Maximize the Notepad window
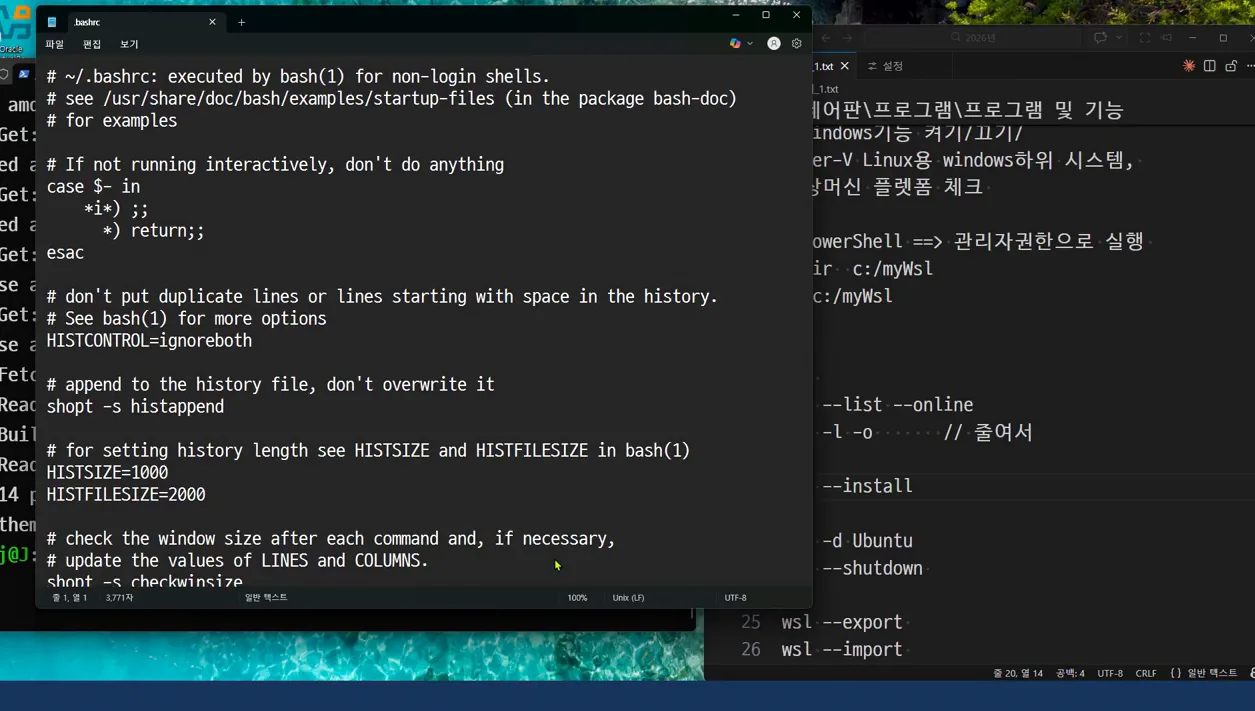Screen dimensions: 1255x711 click(x=766, y=15)
